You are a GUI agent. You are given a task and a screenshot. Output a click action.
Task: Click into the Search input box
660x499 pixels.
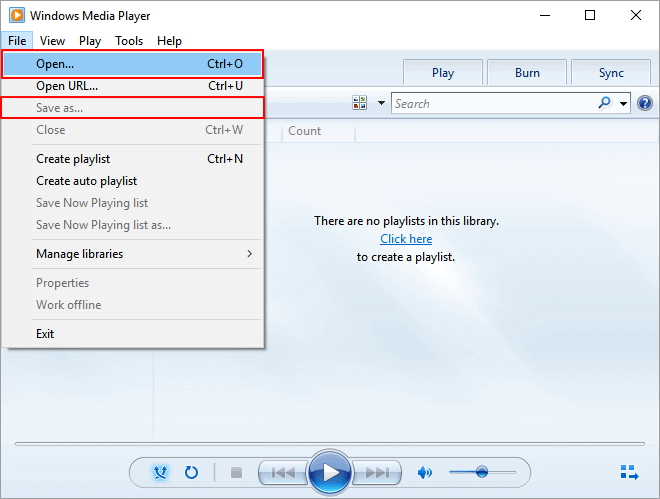495,104
